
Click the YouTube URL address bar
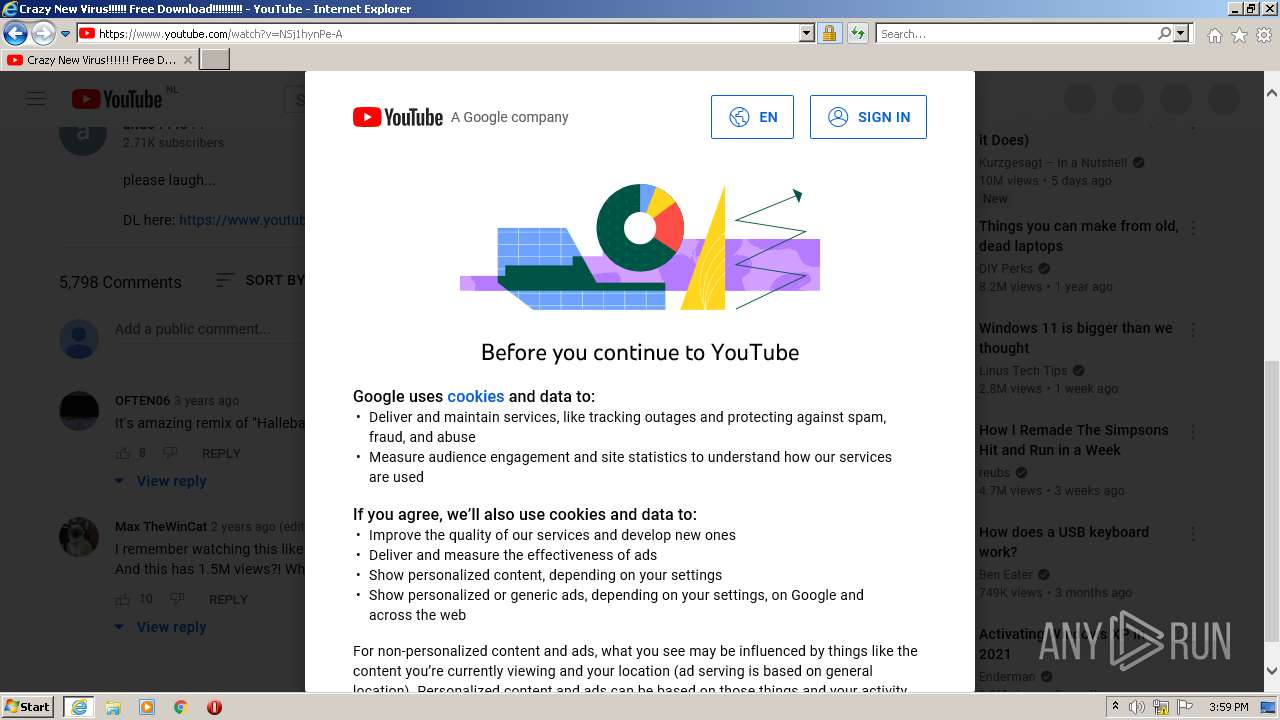point(437,33)
